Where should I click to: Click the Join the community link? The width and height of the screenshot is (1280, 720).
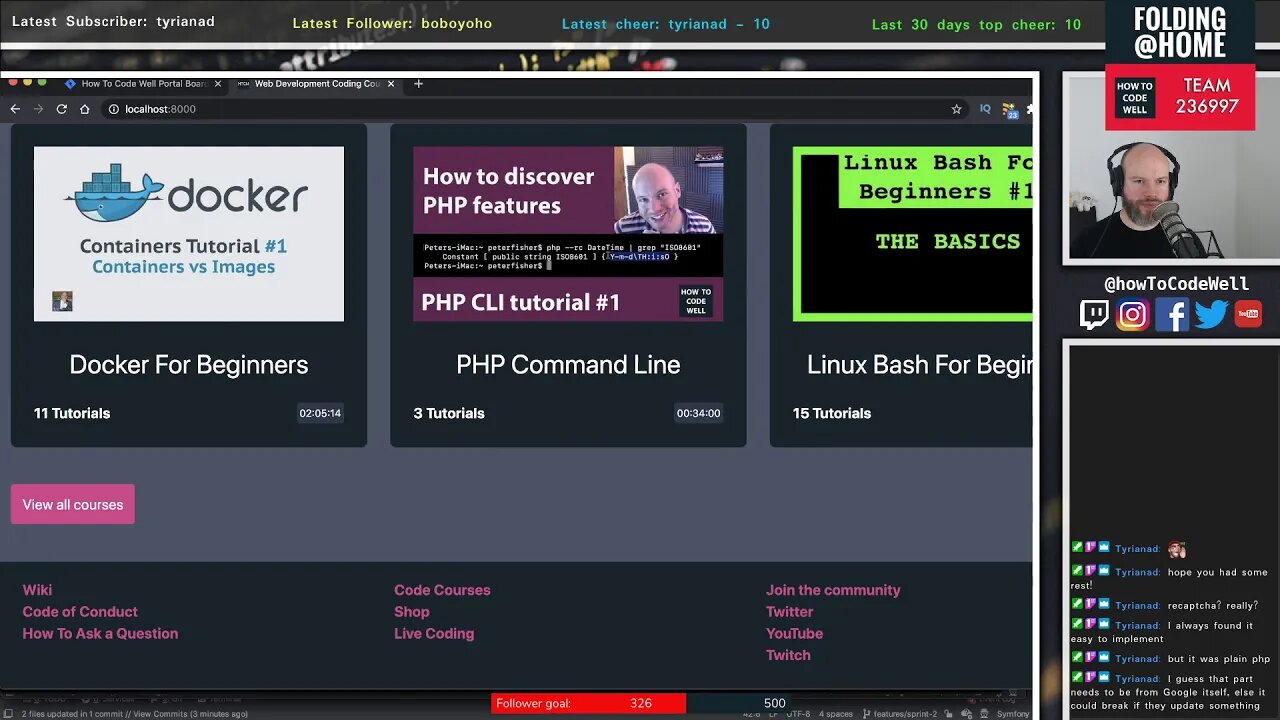pyautogui.click(x=833, y=590)
